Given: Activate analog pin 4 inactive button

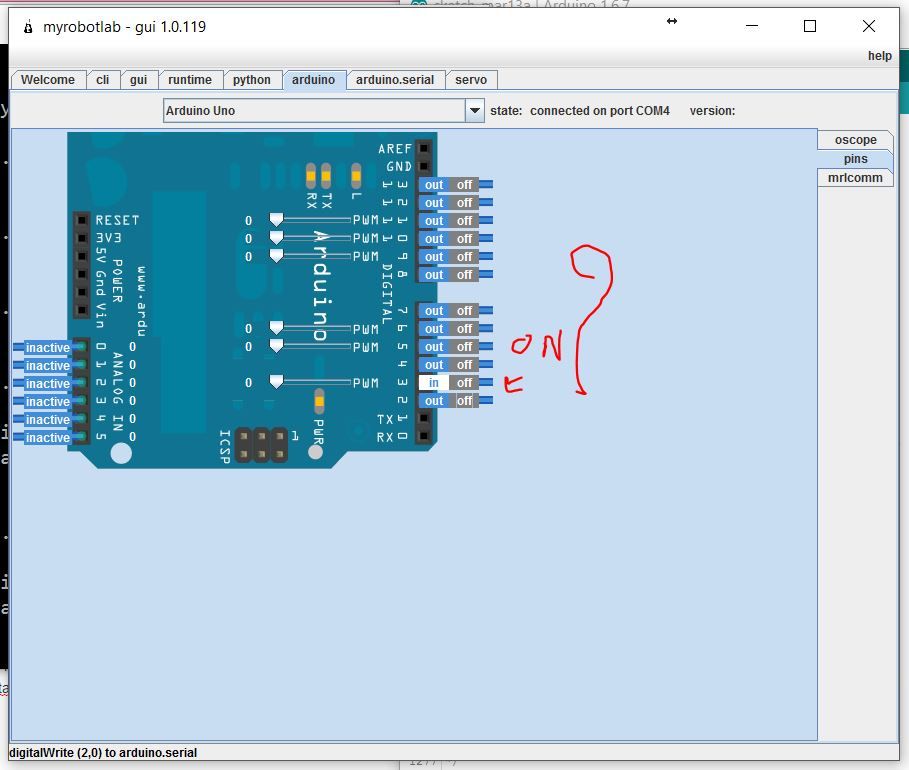Looking at the screenshot, I should 48,419.
